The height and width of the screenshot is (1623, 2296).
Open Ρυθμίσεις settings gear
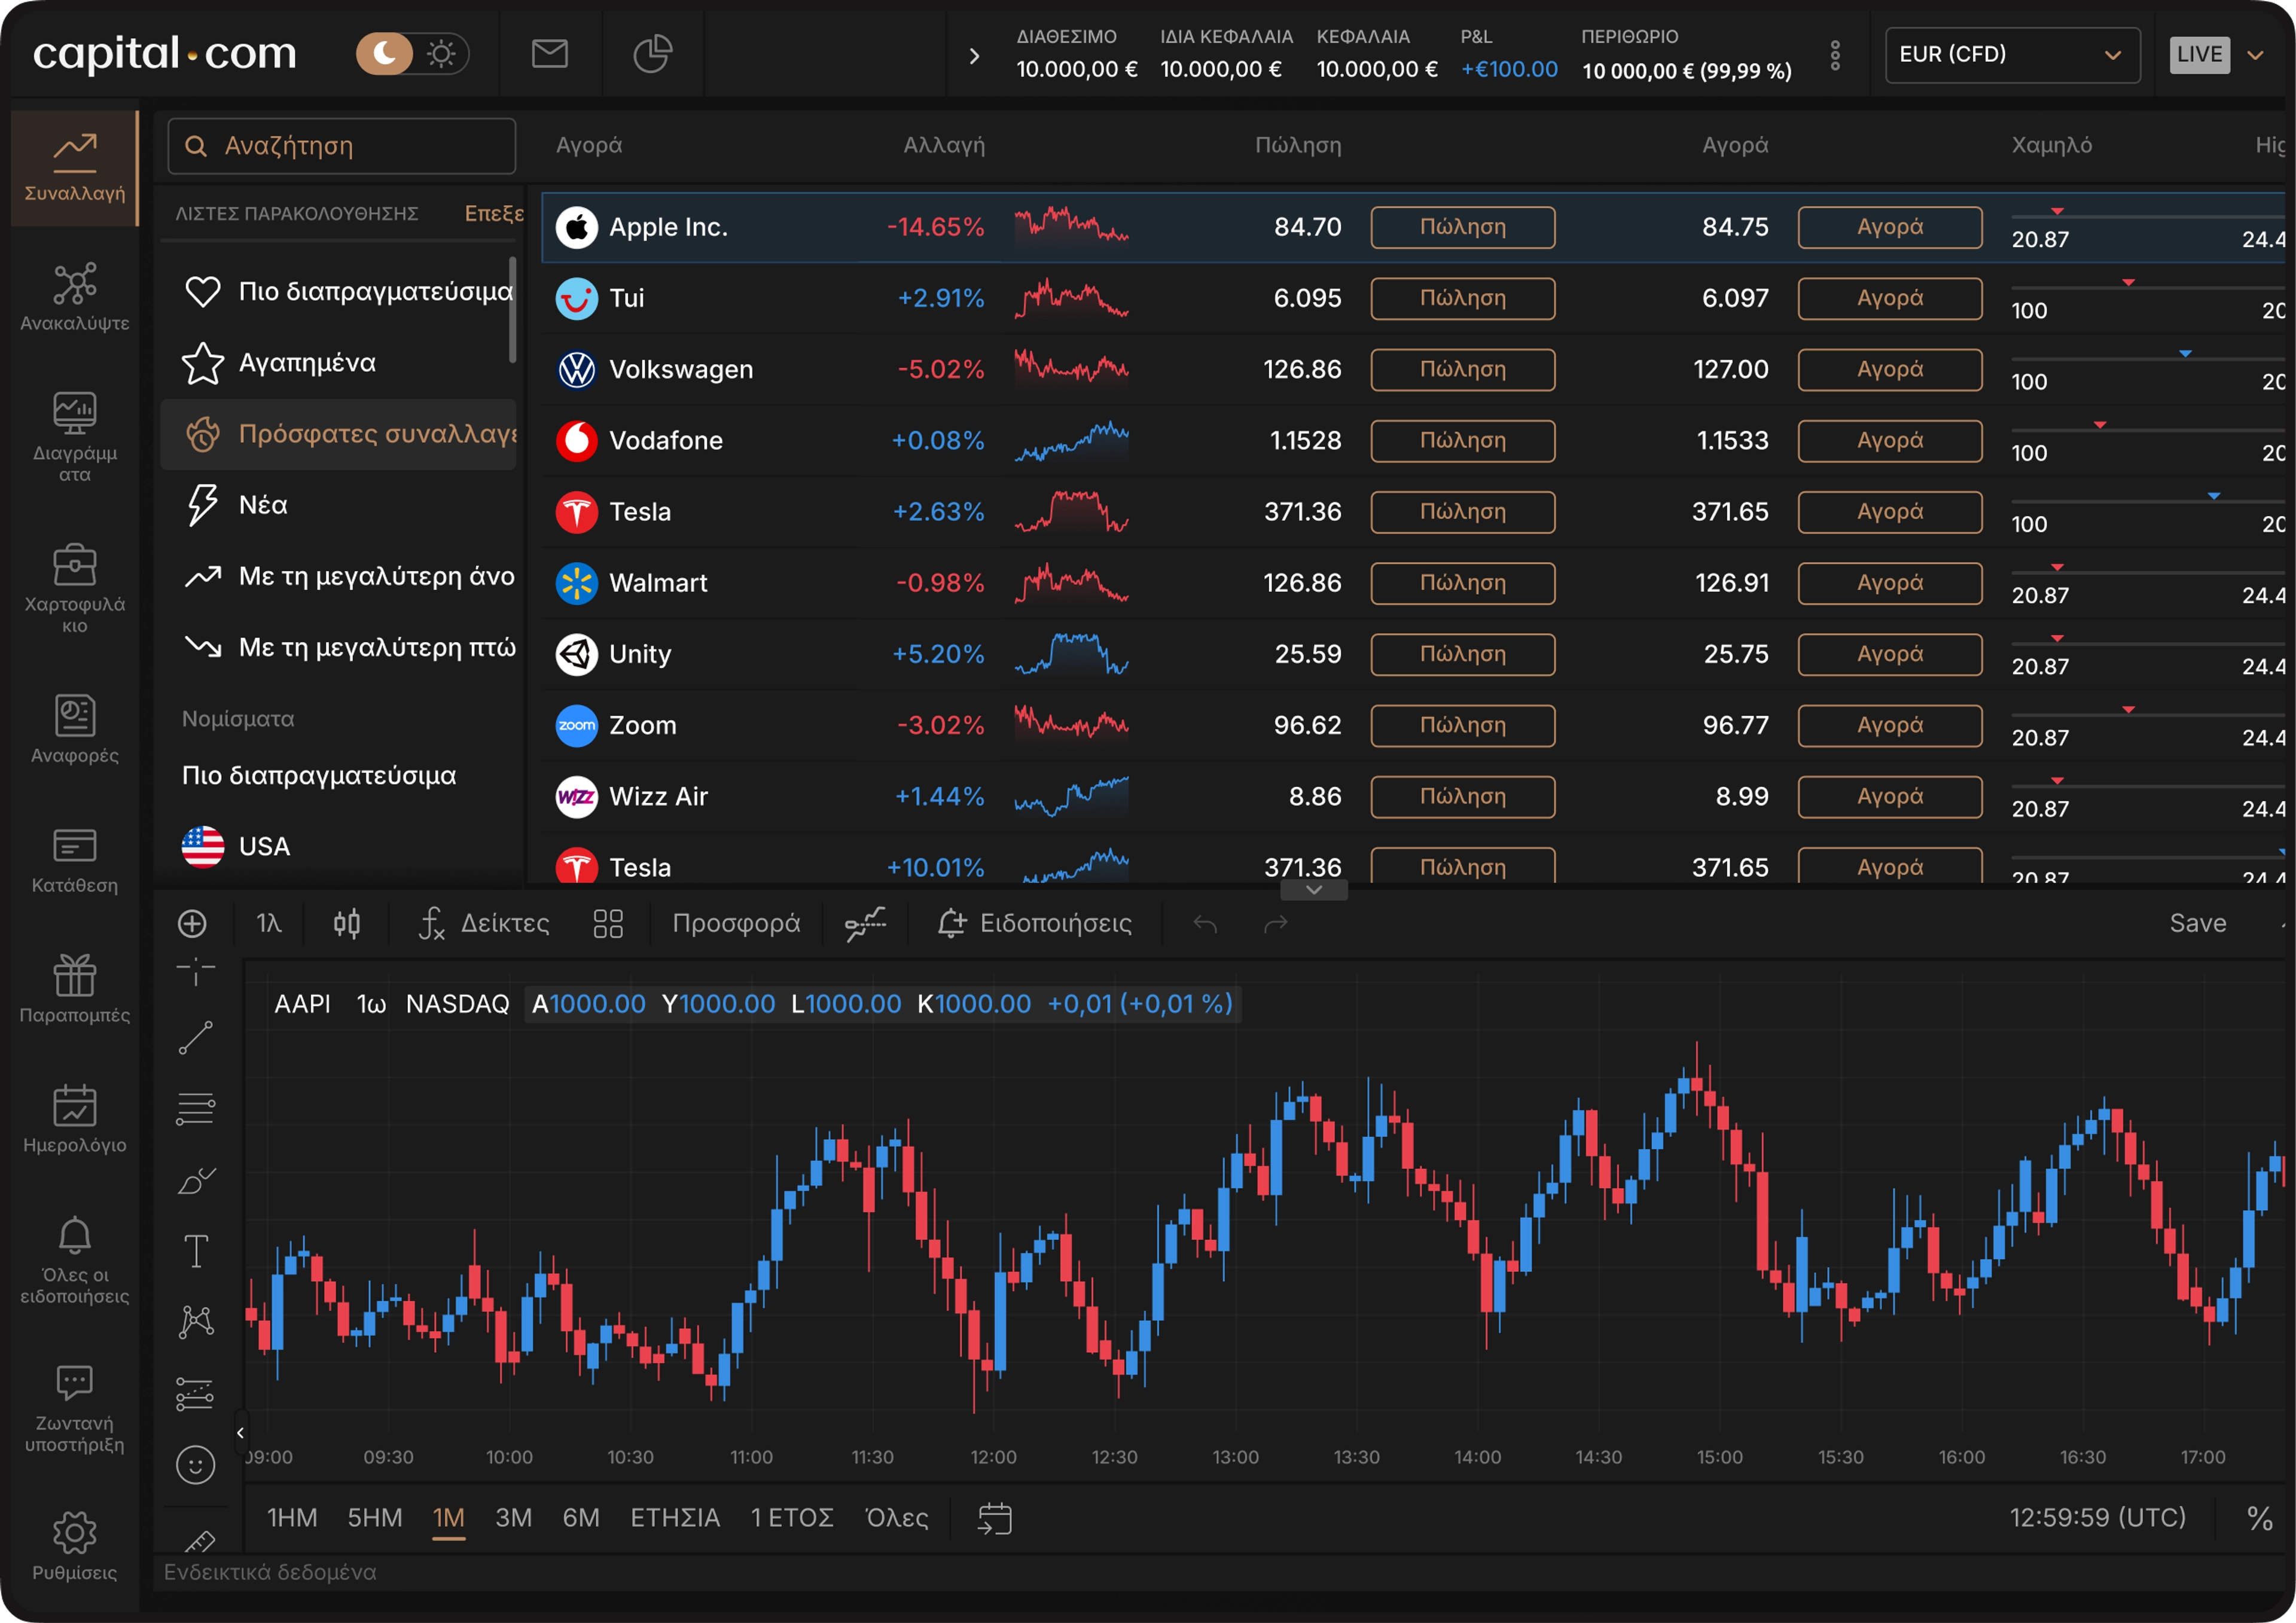point(75,1546)
